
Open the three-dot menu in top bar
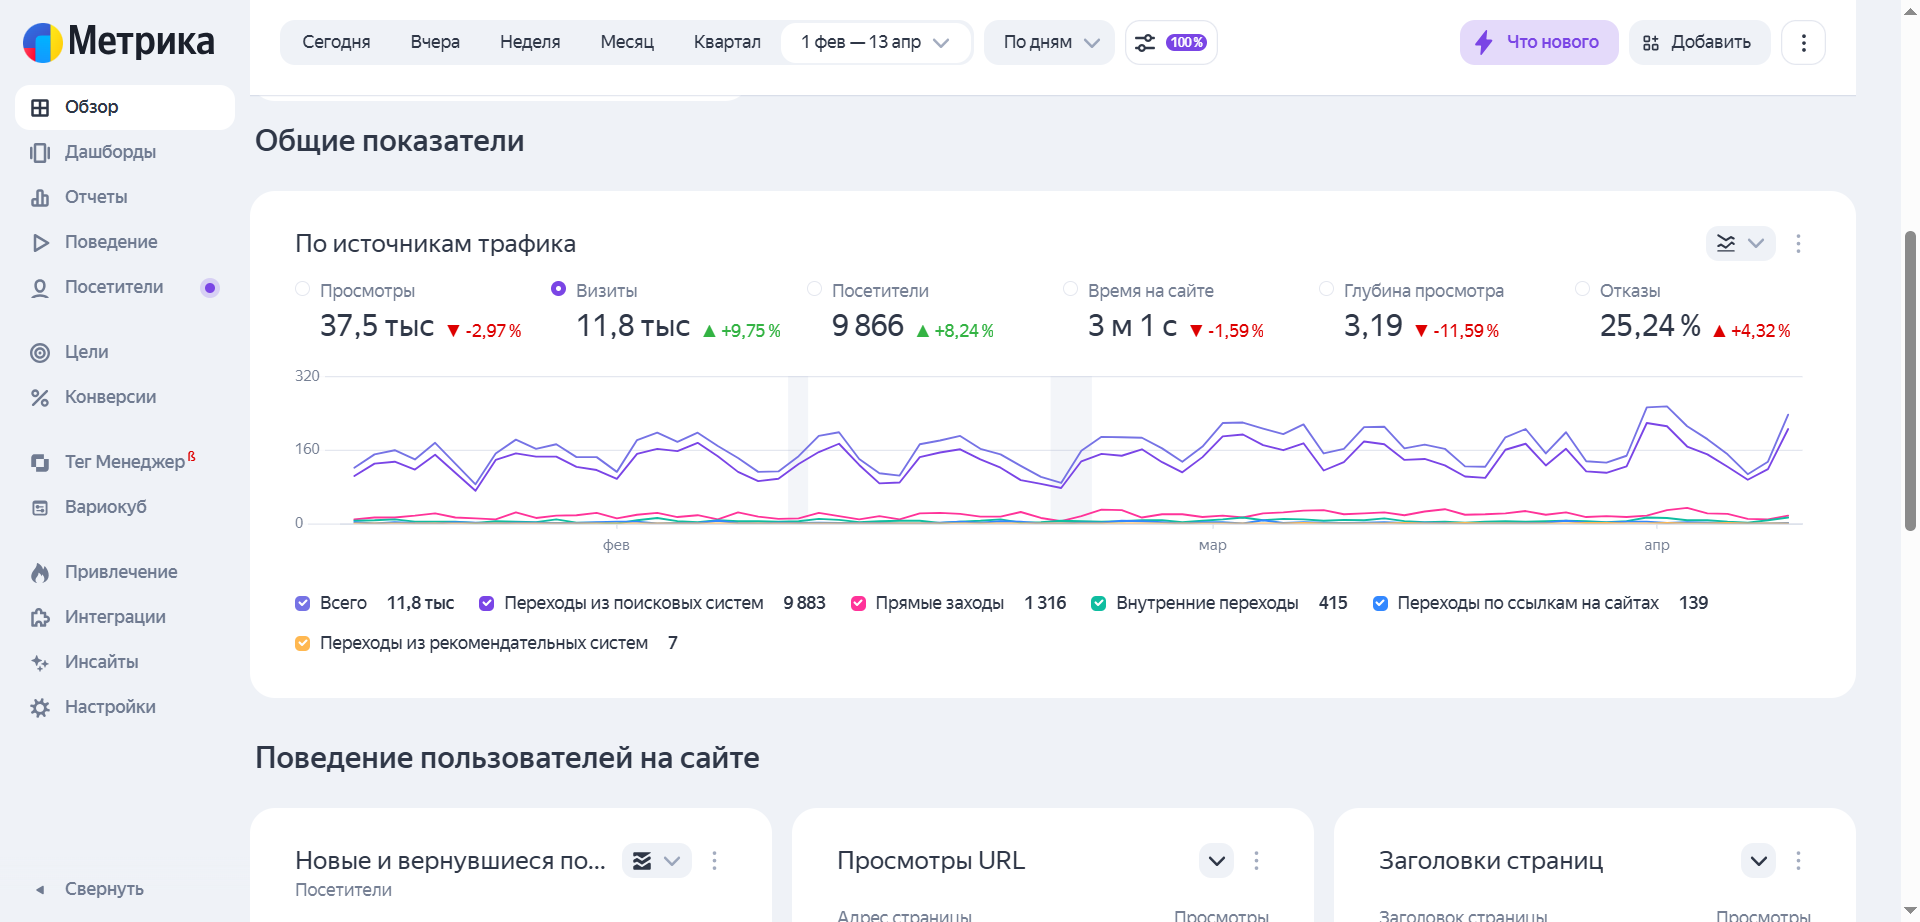click(x=1803, y=42)
